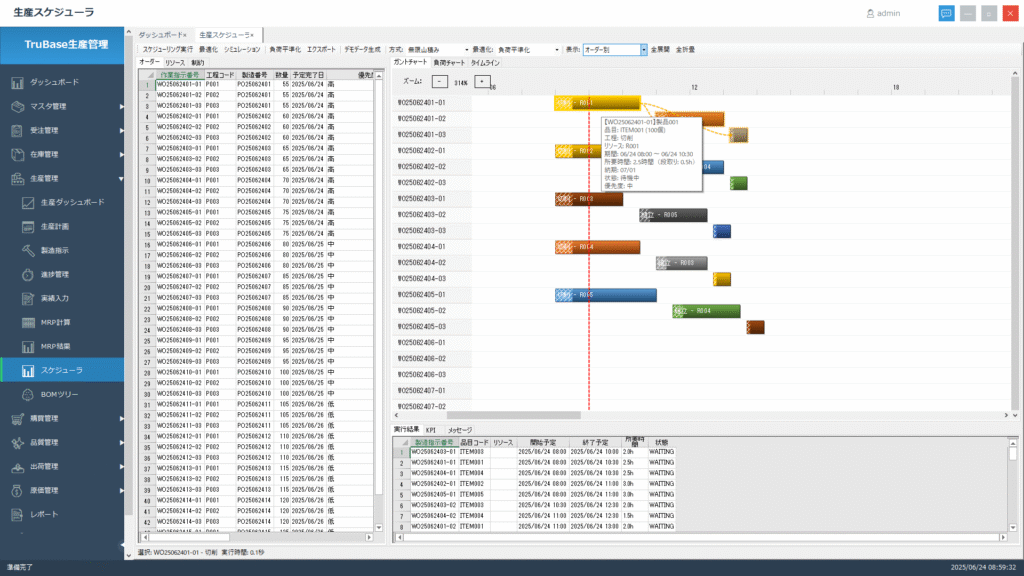Click the 在庫管理 sidebar icon
This screenshot has height=576, width=1024.
18,155
